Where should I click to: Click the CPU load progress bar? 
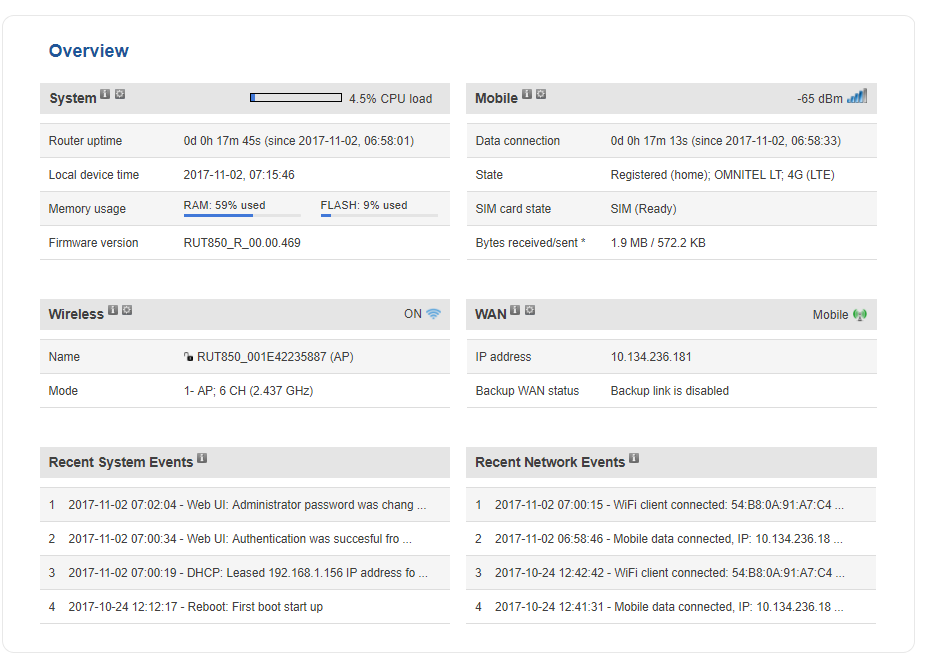click(x=296, y=98)
